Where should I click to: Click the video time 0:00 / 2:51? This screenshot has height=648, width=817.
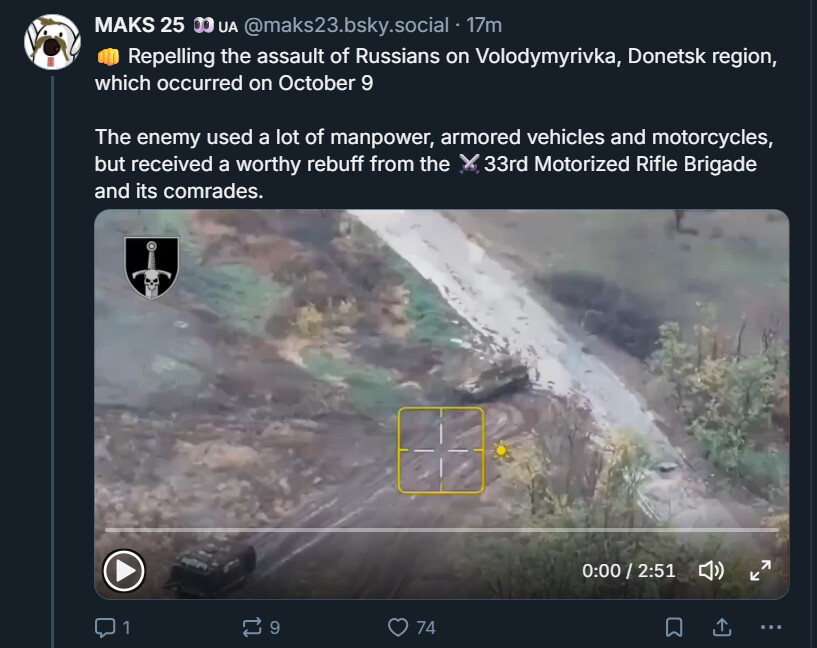click(628, 571)
